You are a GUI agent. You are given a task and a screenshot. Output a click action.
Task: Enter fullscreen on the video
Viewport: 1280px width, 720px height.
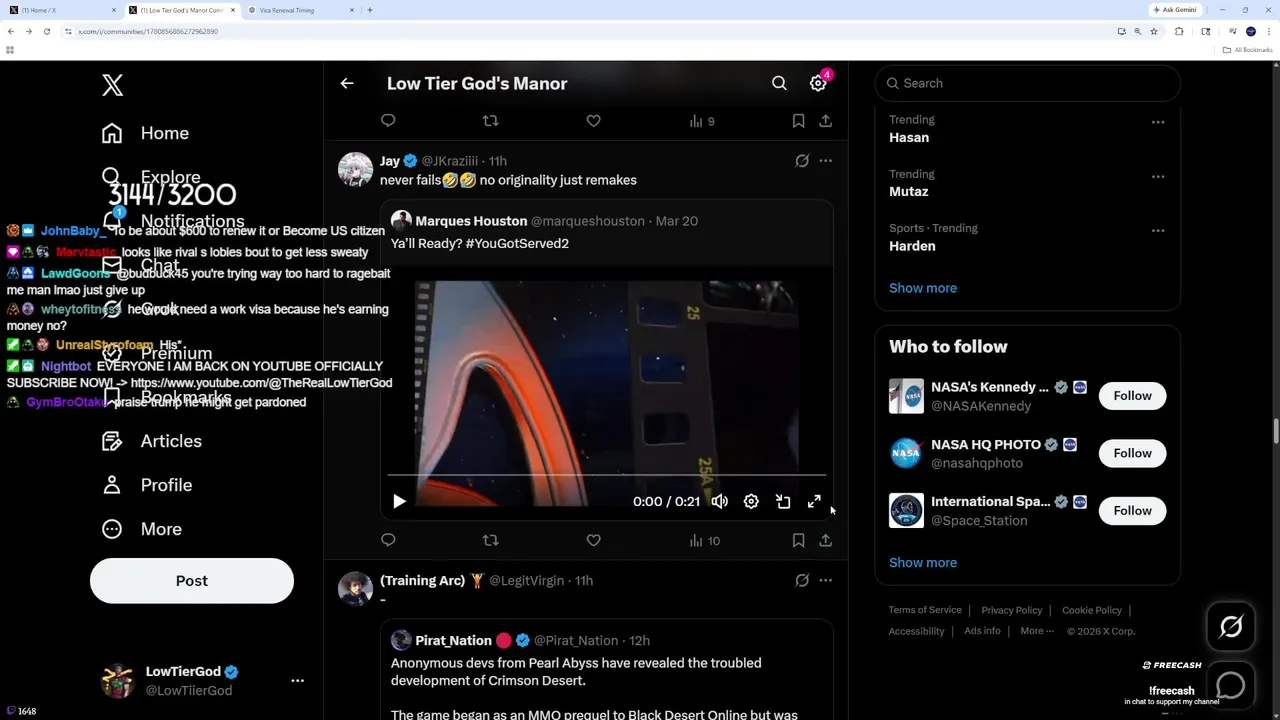coord(814,502)
